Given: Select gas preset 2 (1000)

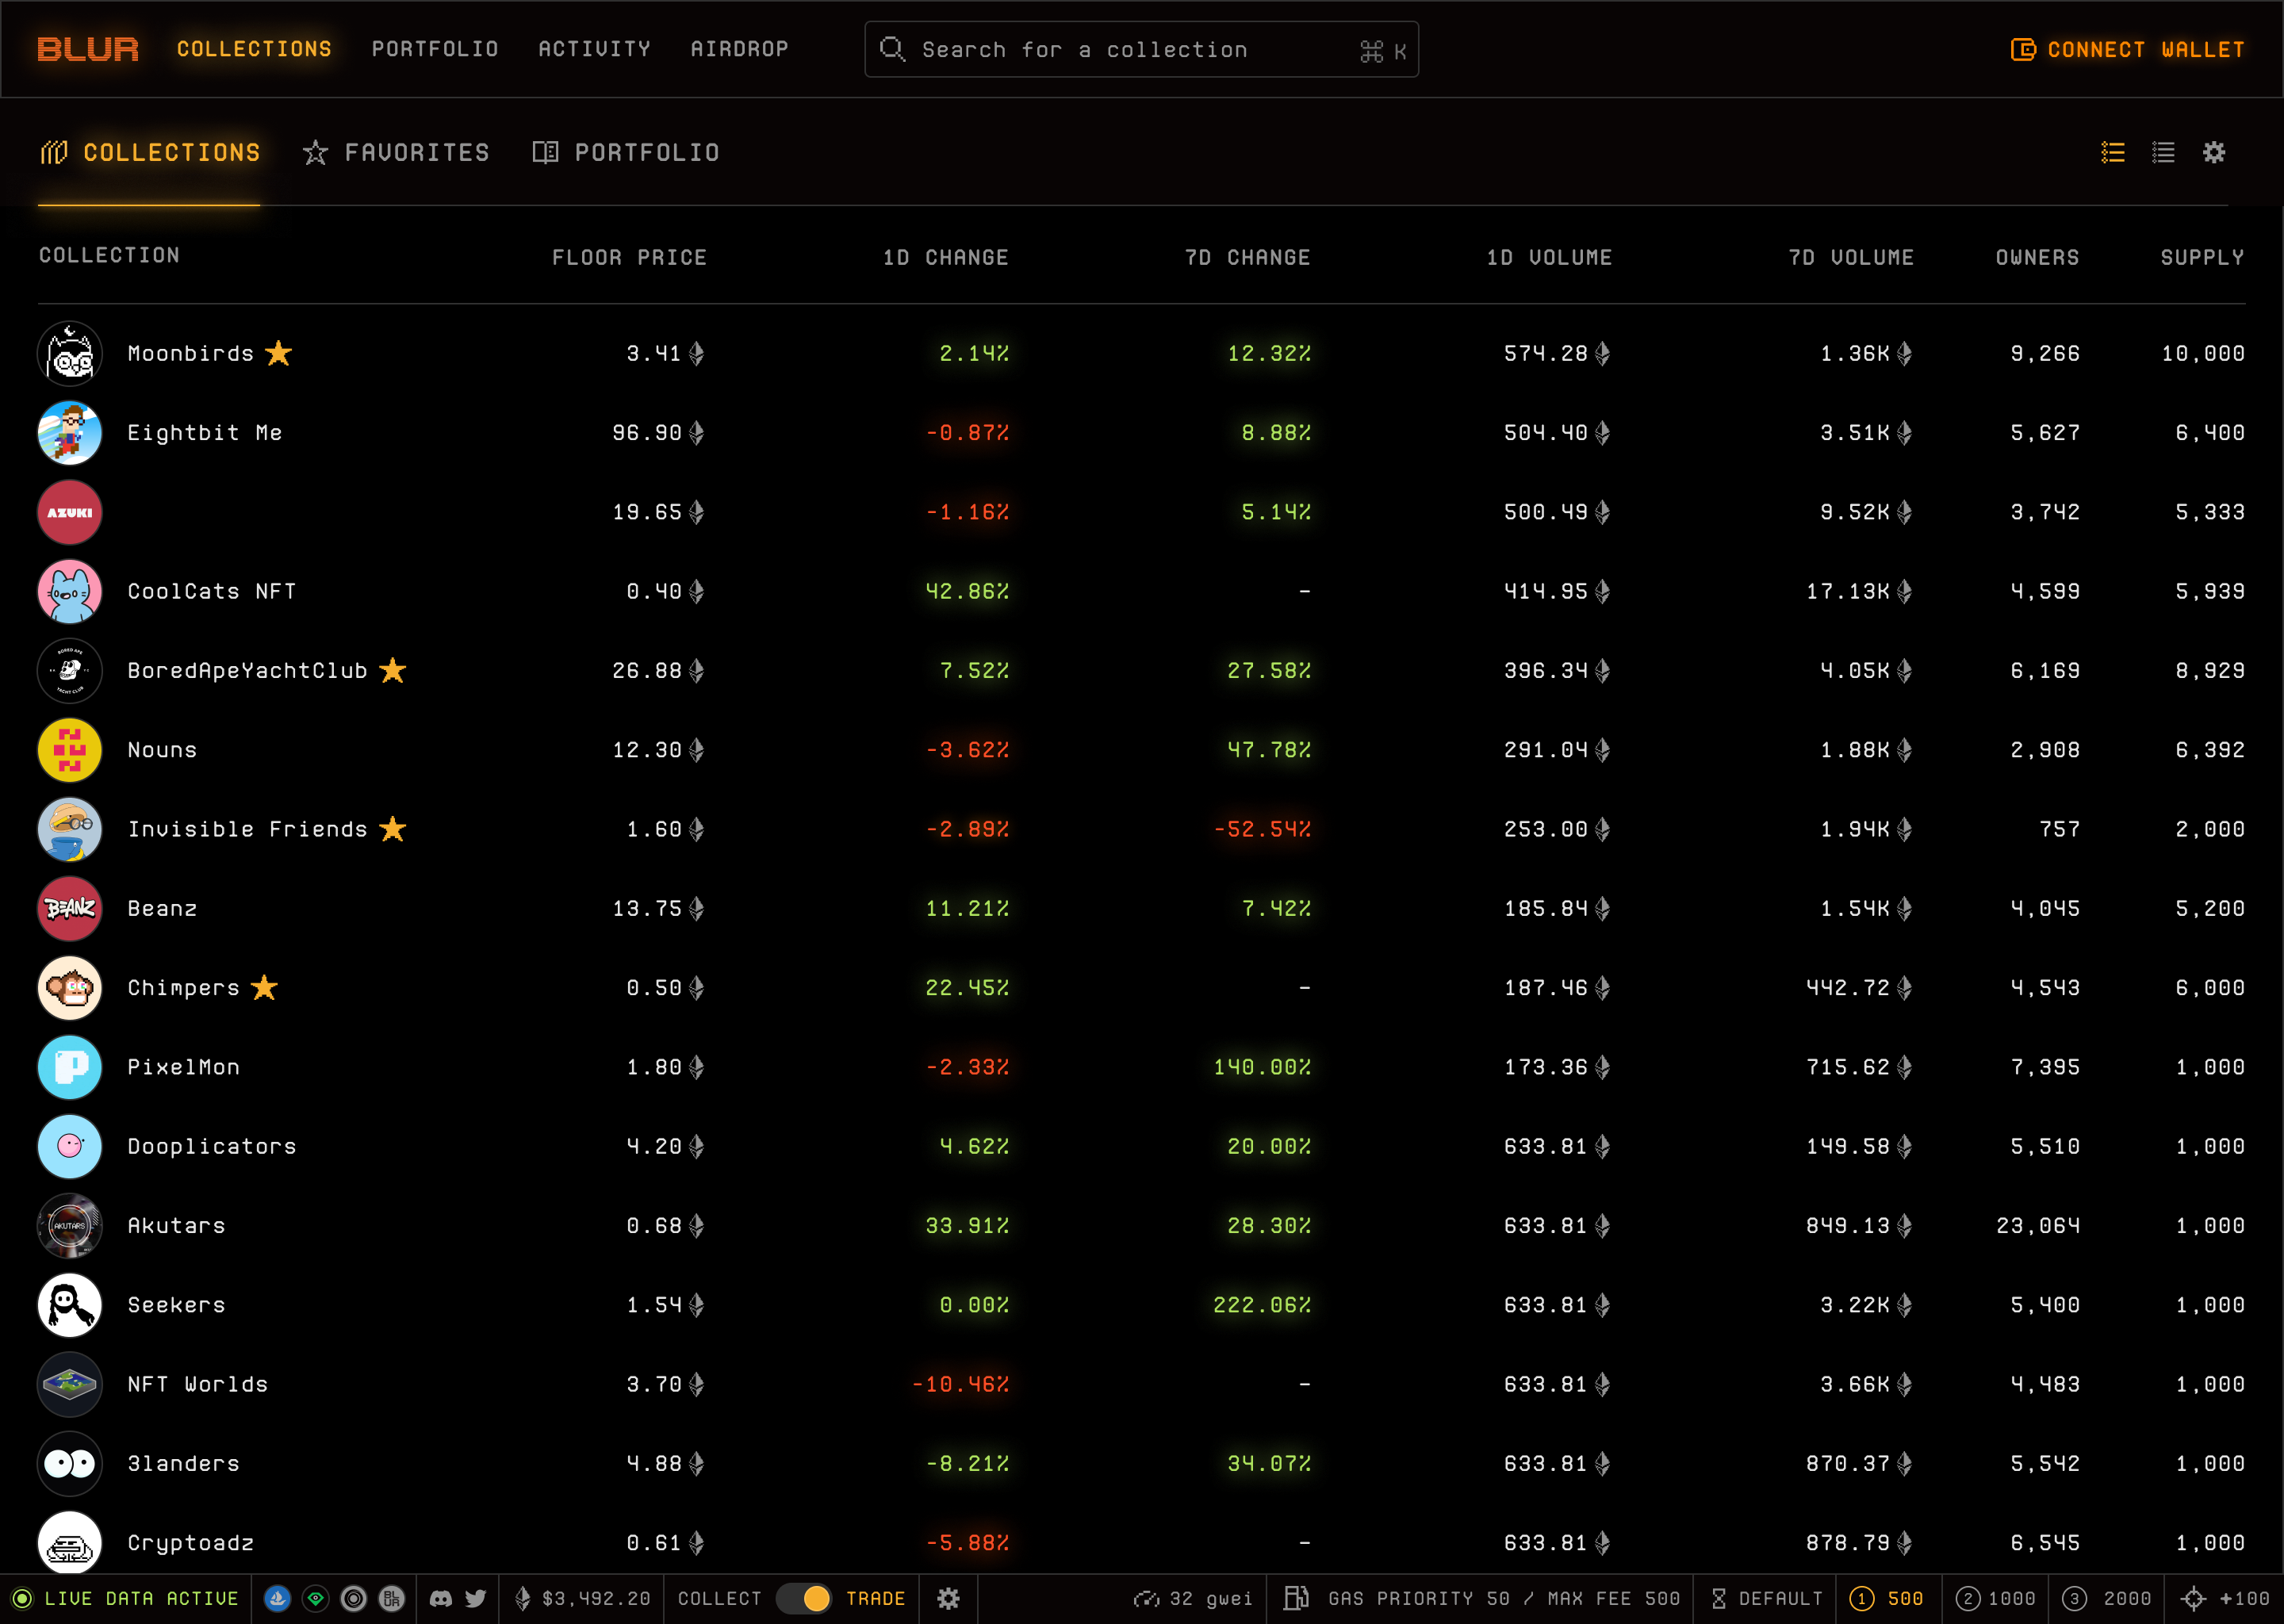Looking at the screenshot, I should coord(1995,1598).
